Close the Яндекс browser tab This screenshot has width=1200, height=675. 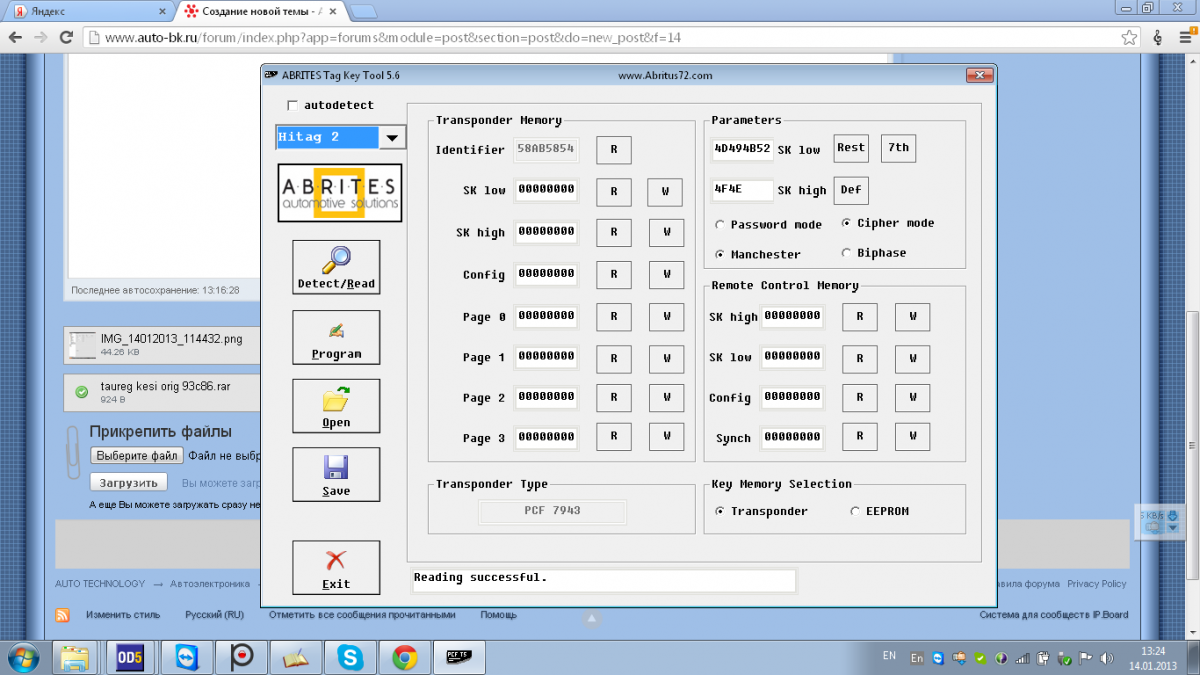tap(164, 11)
